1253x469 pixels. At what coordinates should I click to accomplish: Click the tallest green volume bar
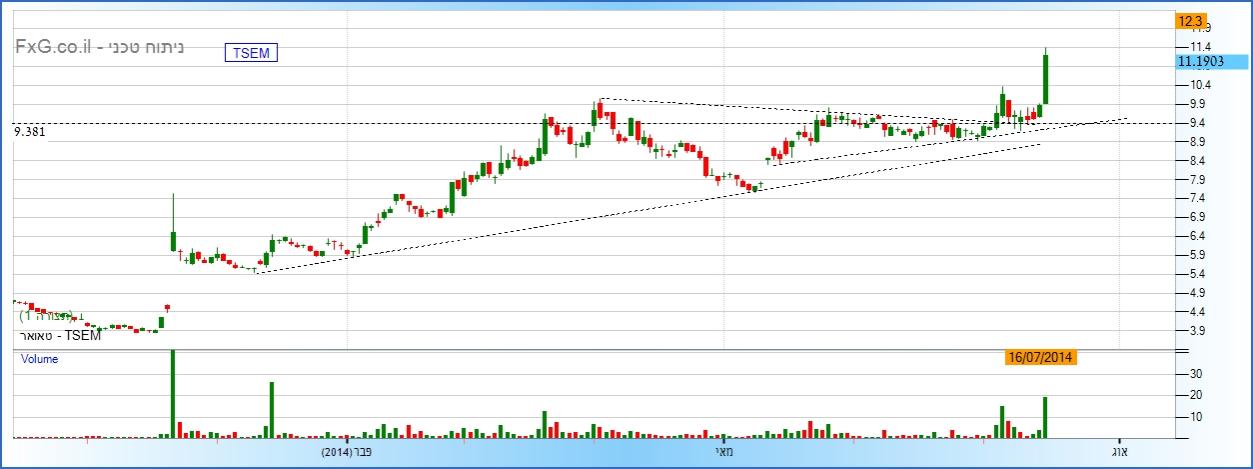(173, 394)
